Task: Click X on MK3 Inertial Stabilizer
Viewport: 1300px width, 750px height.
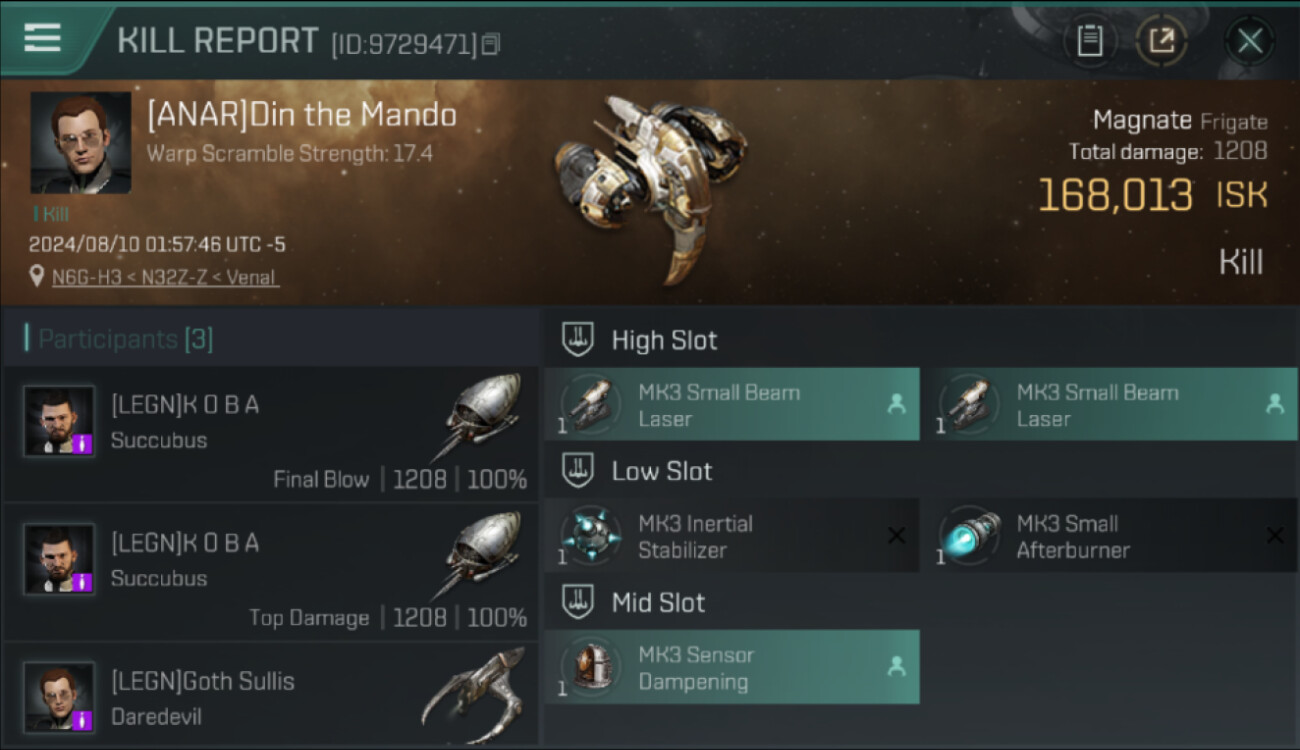Action: click(x=896, y=536)
